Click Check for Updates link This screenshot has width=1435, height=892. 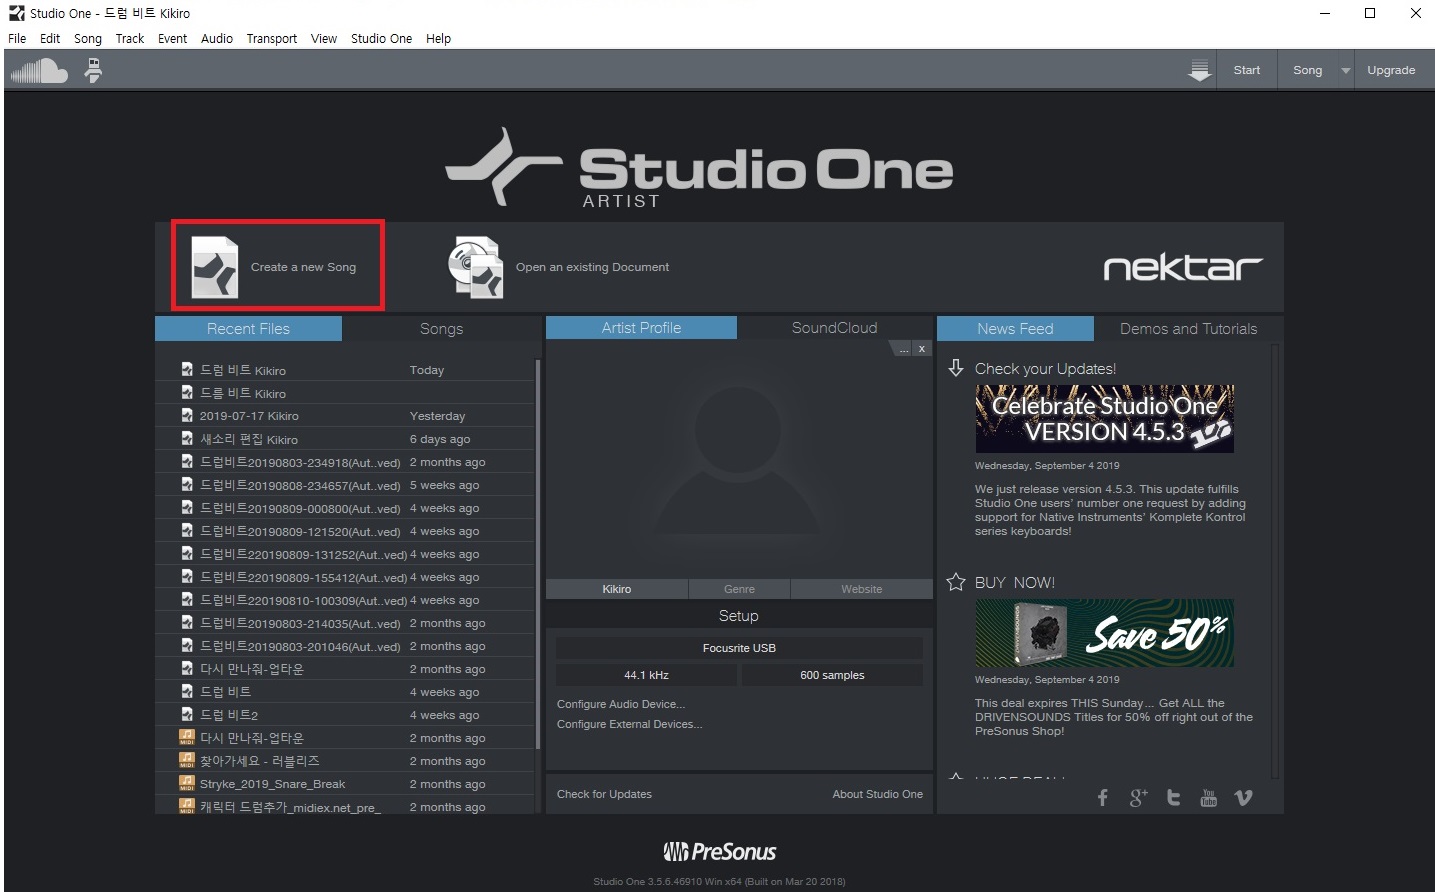pos(604,794)
